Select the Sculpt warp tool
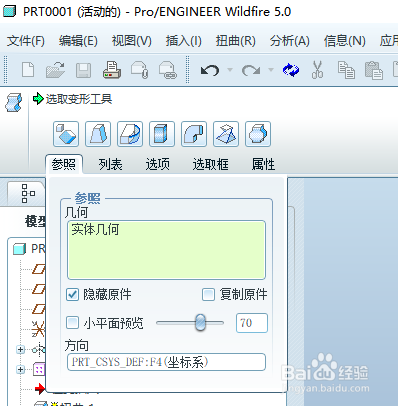Viewport: 398px width, 406px height. pyautogui.click(x=258, y=134)
